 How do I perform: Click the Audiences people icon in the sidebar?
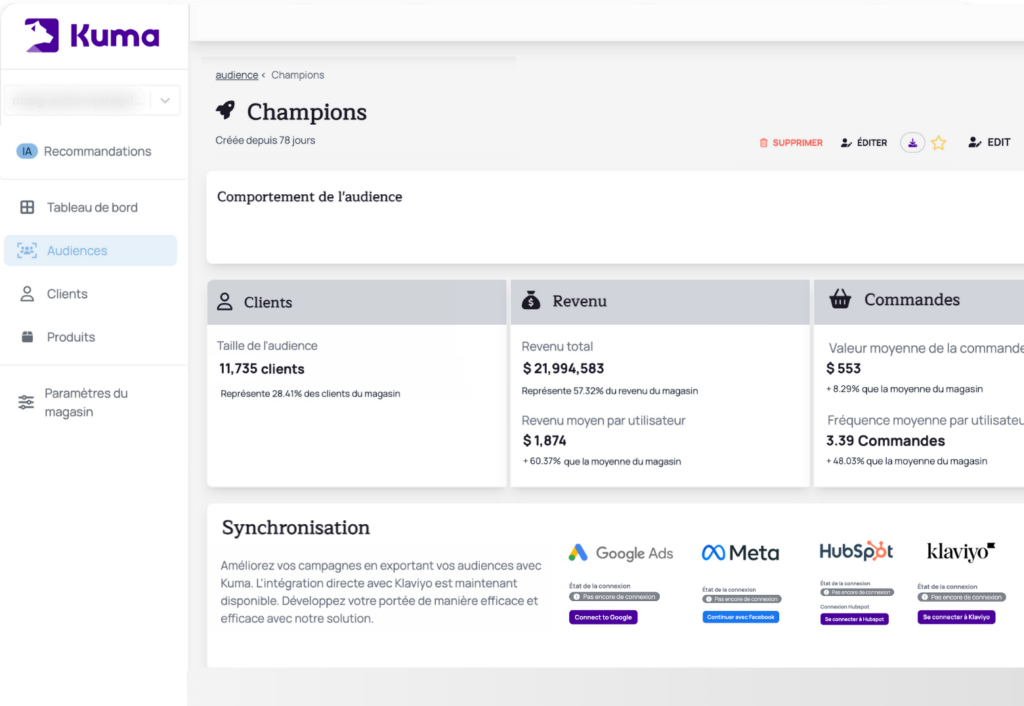pyautogui.click(x=27, y=250)
